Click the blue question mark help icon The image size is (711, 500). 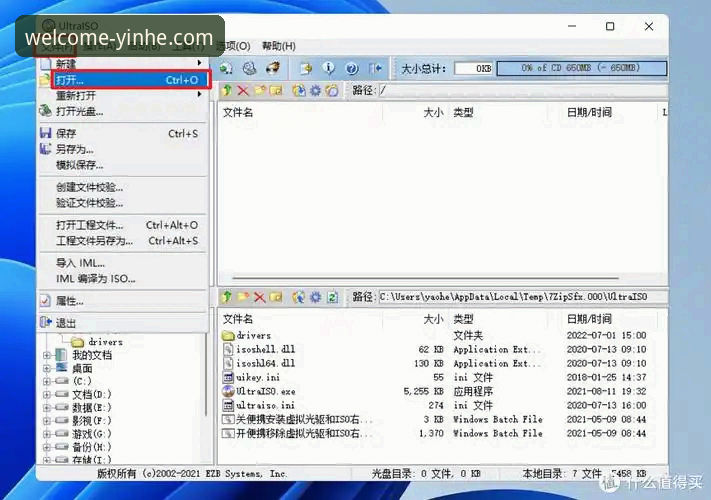[x=351, y=68]
